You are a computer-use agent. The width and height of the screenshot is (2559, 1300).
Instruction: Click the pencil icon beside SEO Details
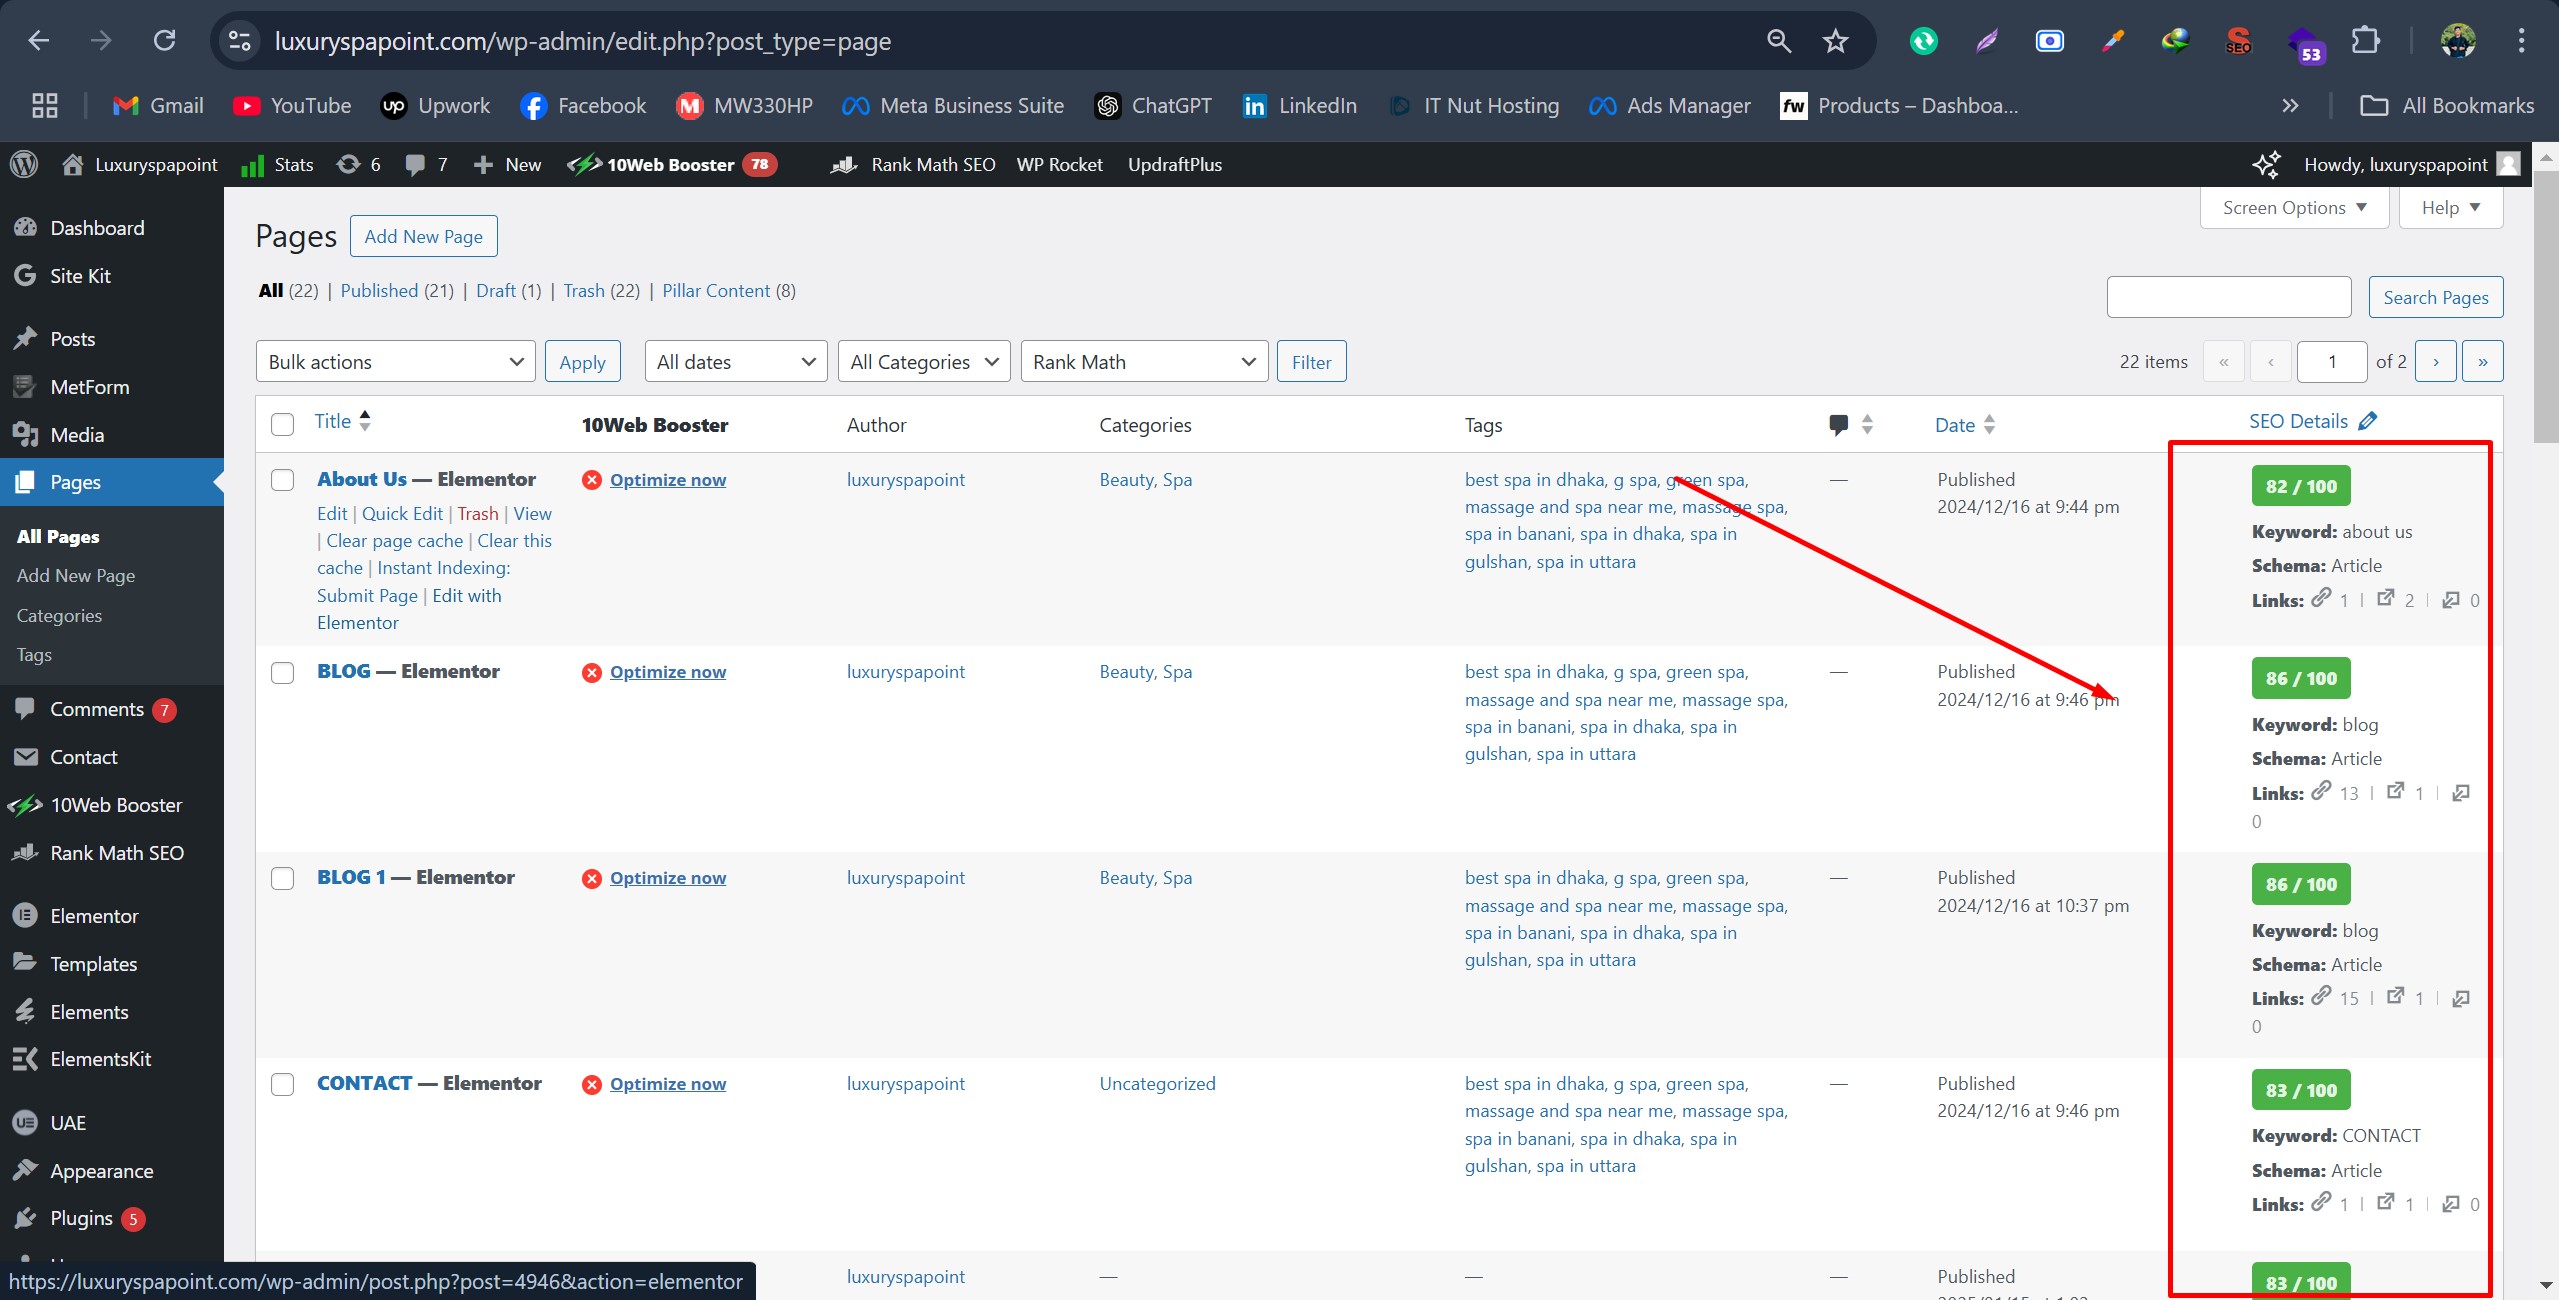point(2367,421)
